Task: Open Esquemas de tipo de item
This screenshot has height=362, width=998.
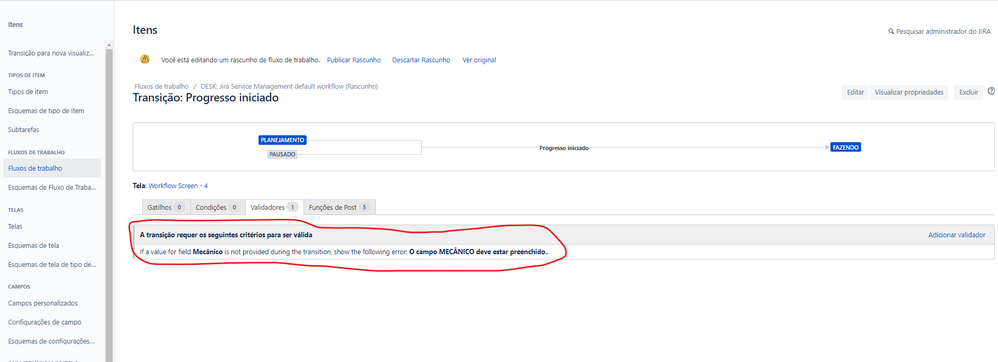Action: (46, 111)
